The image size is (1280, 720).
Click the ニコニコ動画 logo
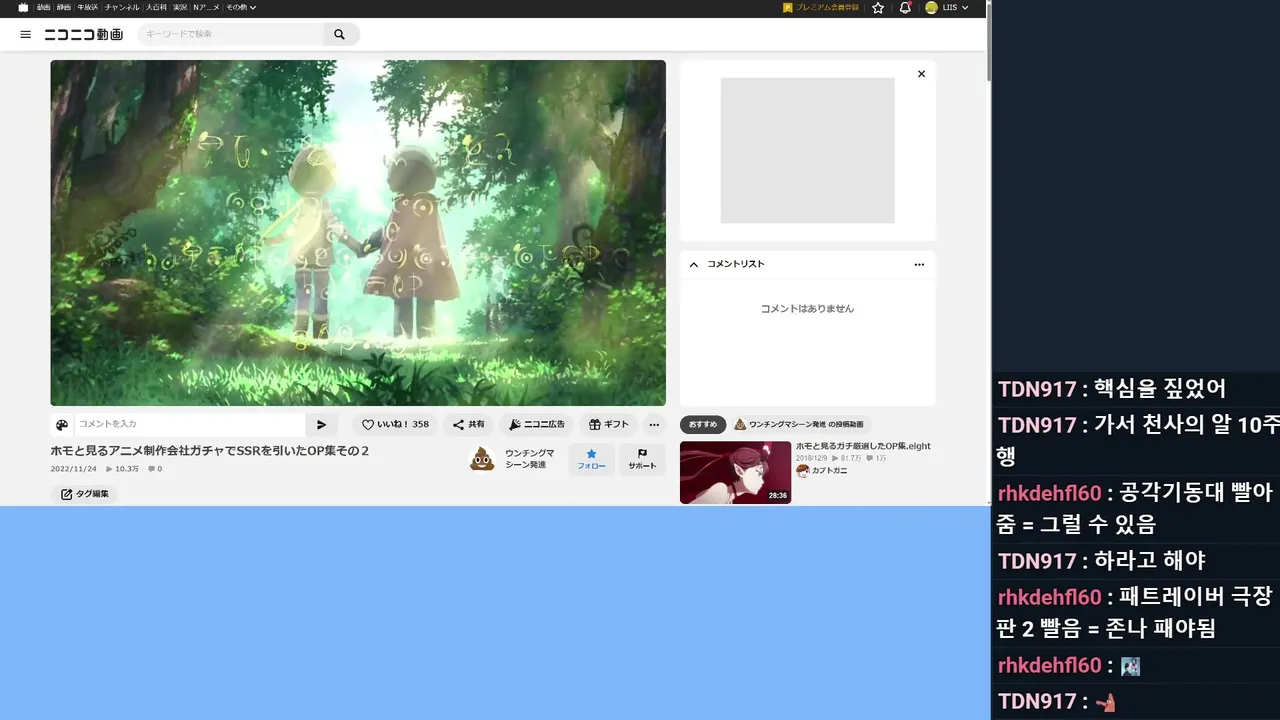(x=83, y=34)
